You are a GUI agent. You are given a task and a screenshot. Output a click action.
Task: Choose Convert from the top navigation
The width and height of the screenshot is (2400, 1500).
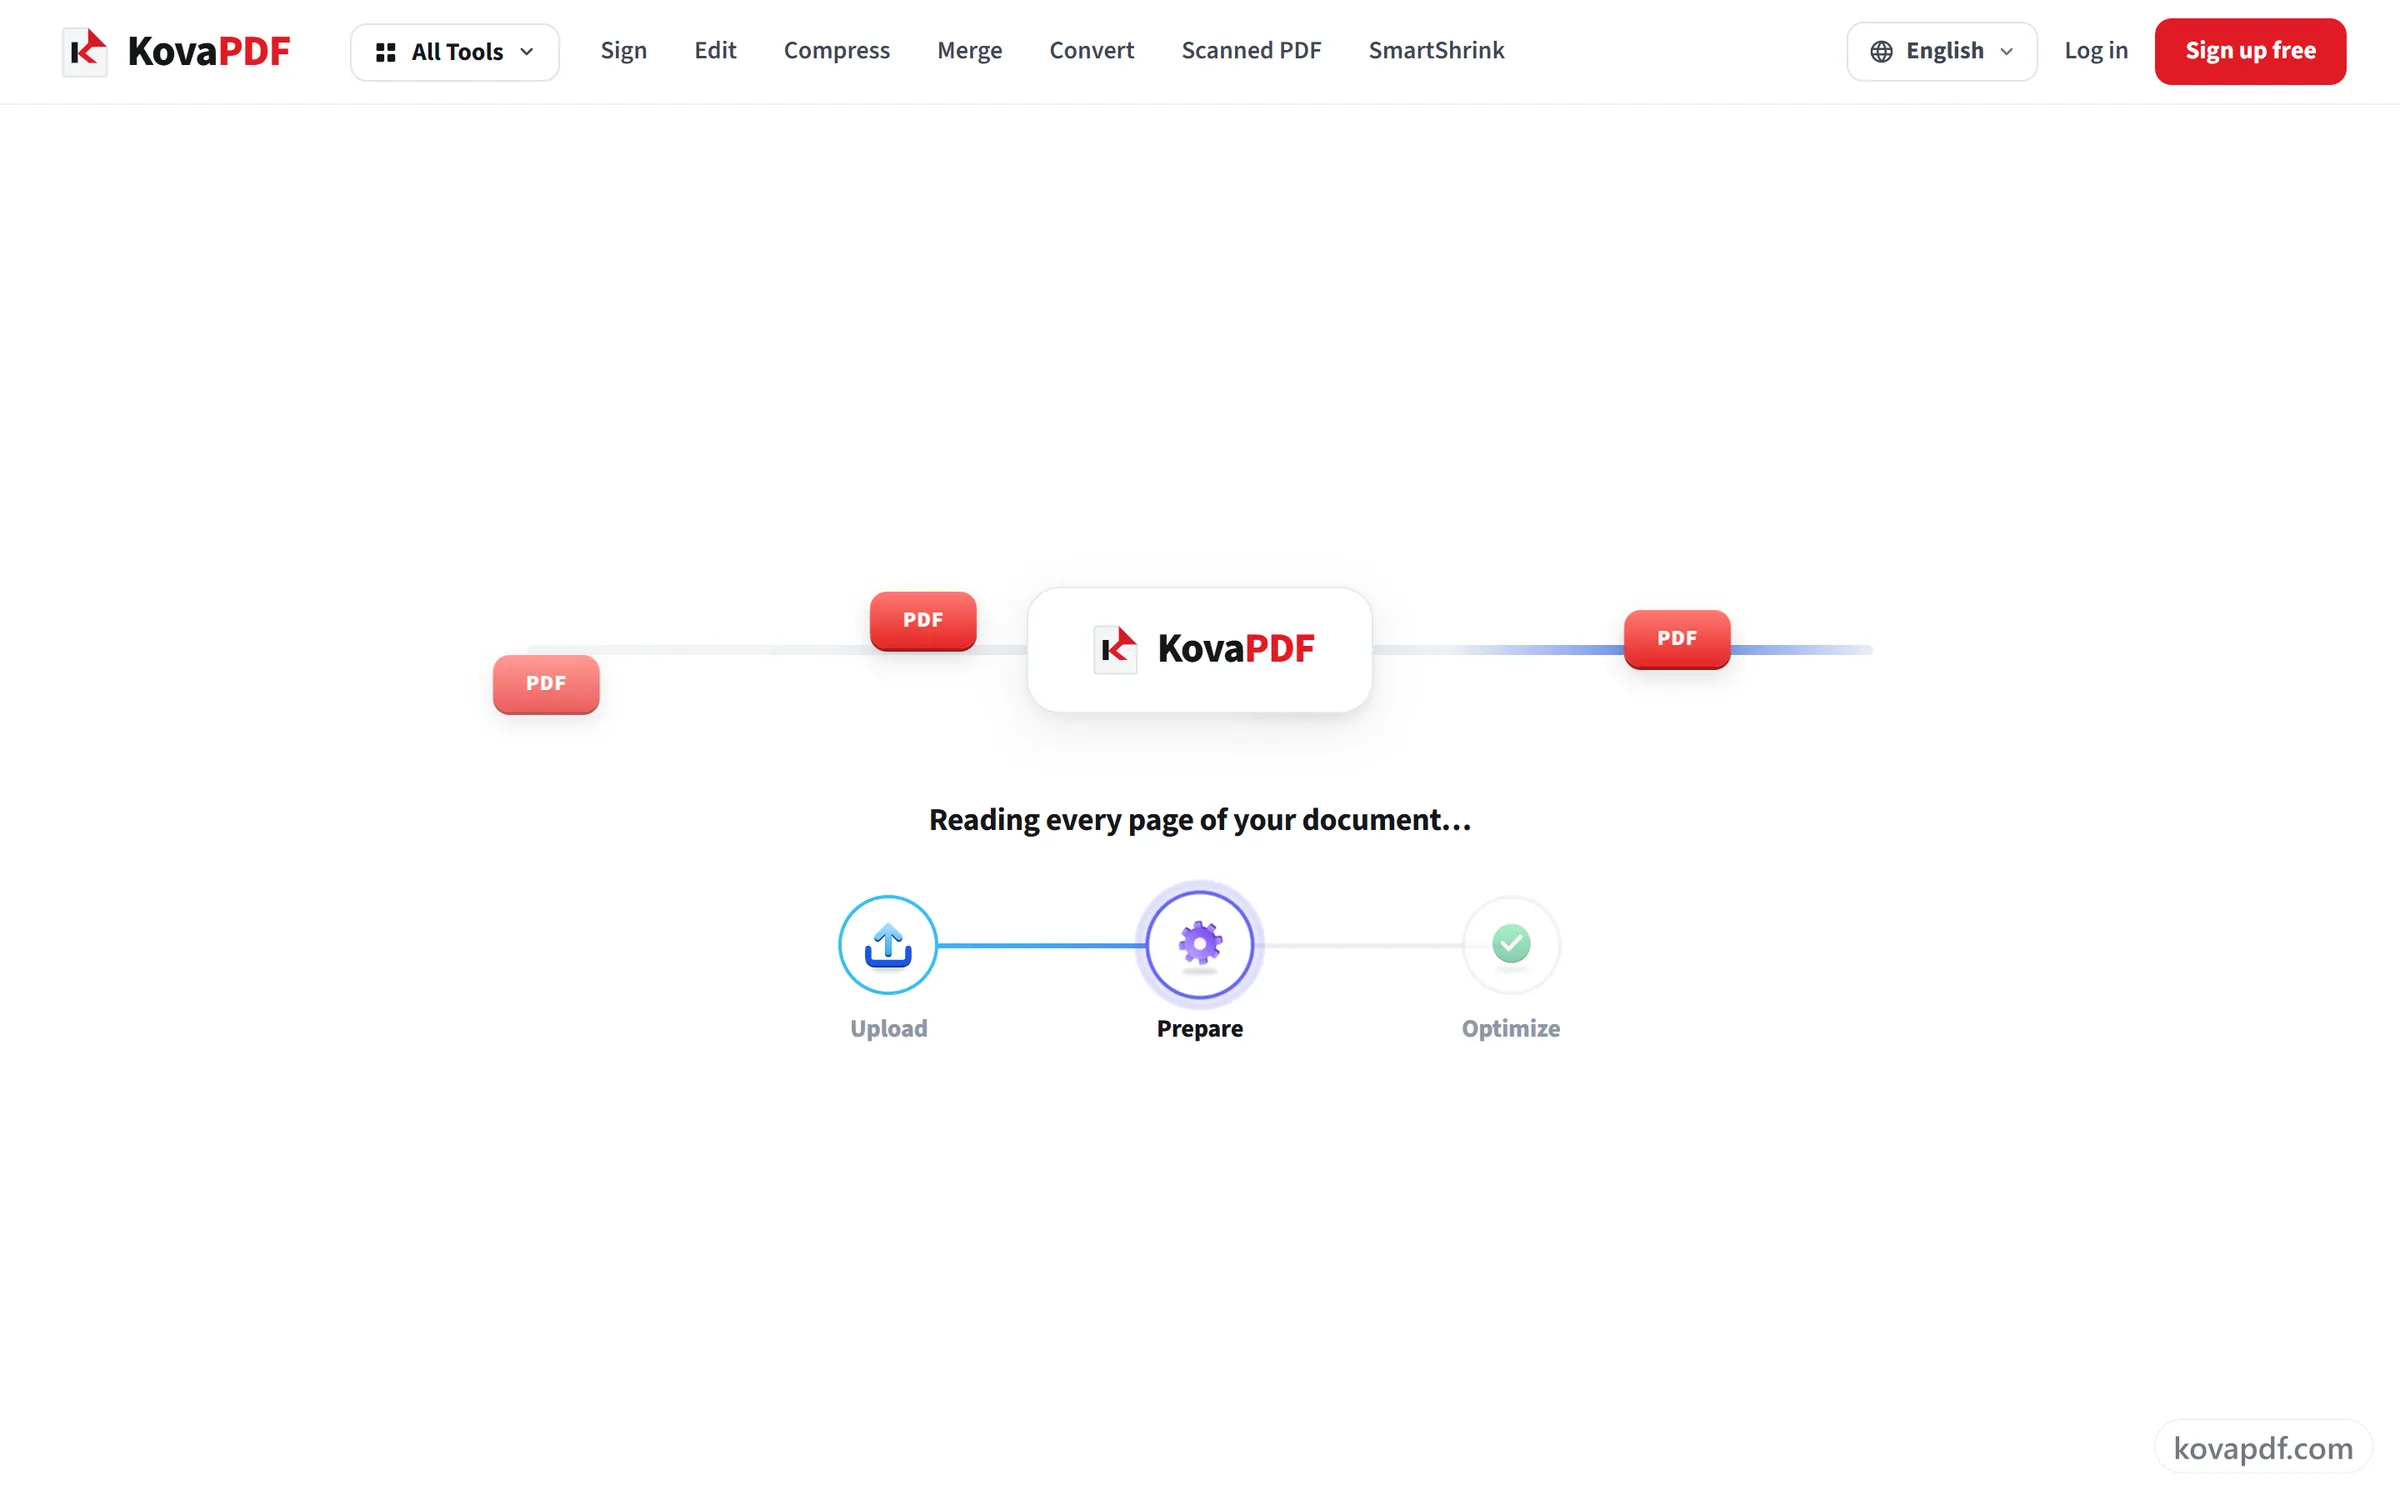tap(1091, 51)
